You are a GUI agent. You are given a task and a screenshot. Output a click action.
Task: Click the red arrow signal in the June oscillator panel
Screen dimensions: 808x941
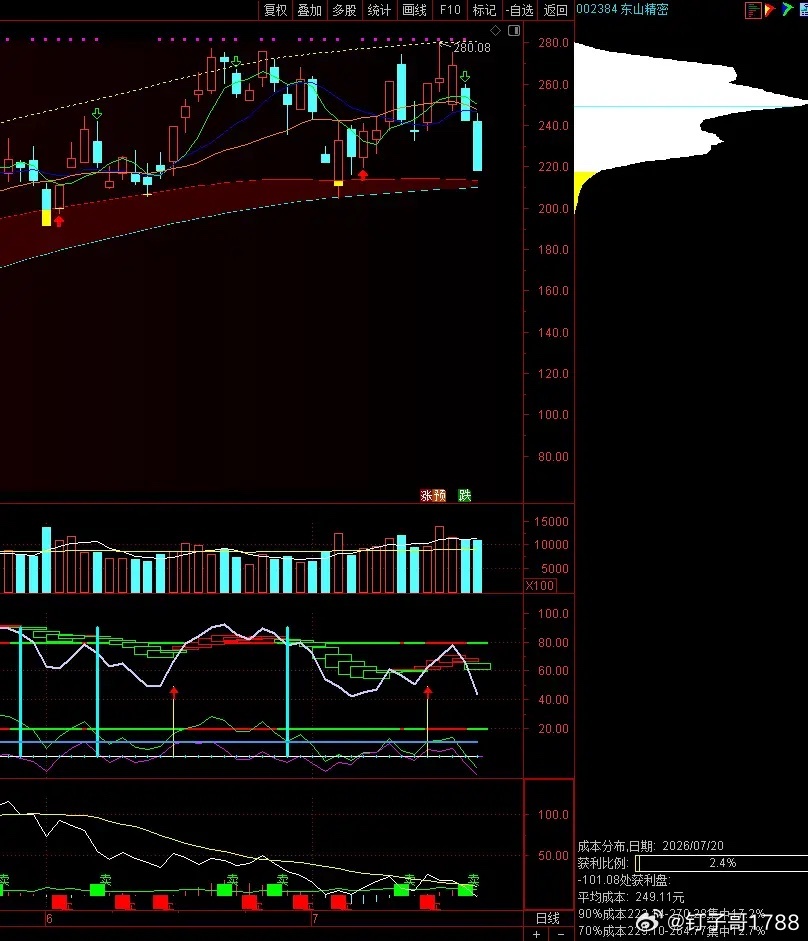173,692
